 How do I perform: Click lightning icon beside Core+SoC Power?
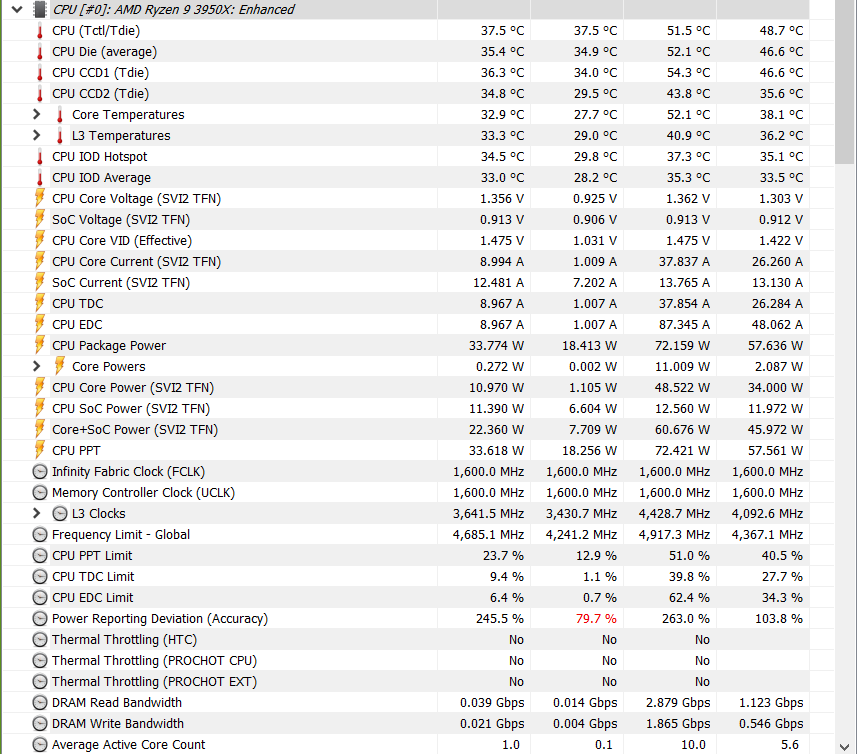(40, 429)
